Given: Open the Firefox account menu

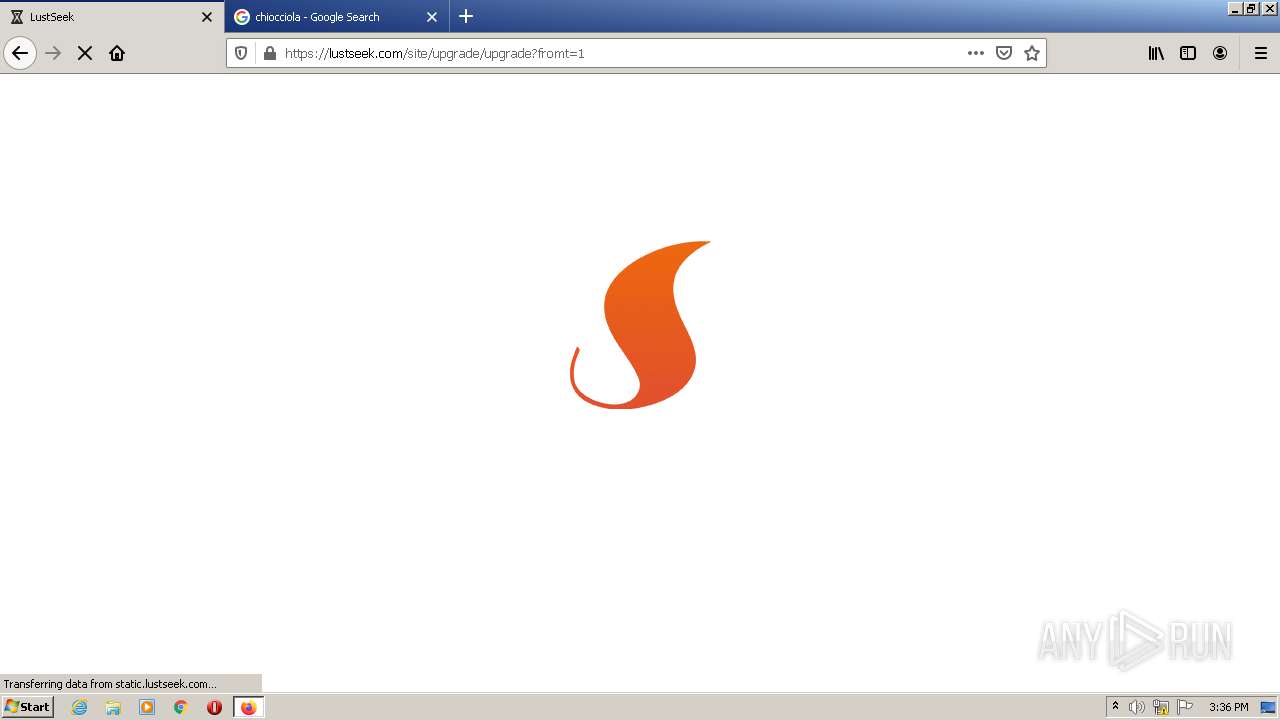Looking at the screenshot, I should coord(1220,53).
